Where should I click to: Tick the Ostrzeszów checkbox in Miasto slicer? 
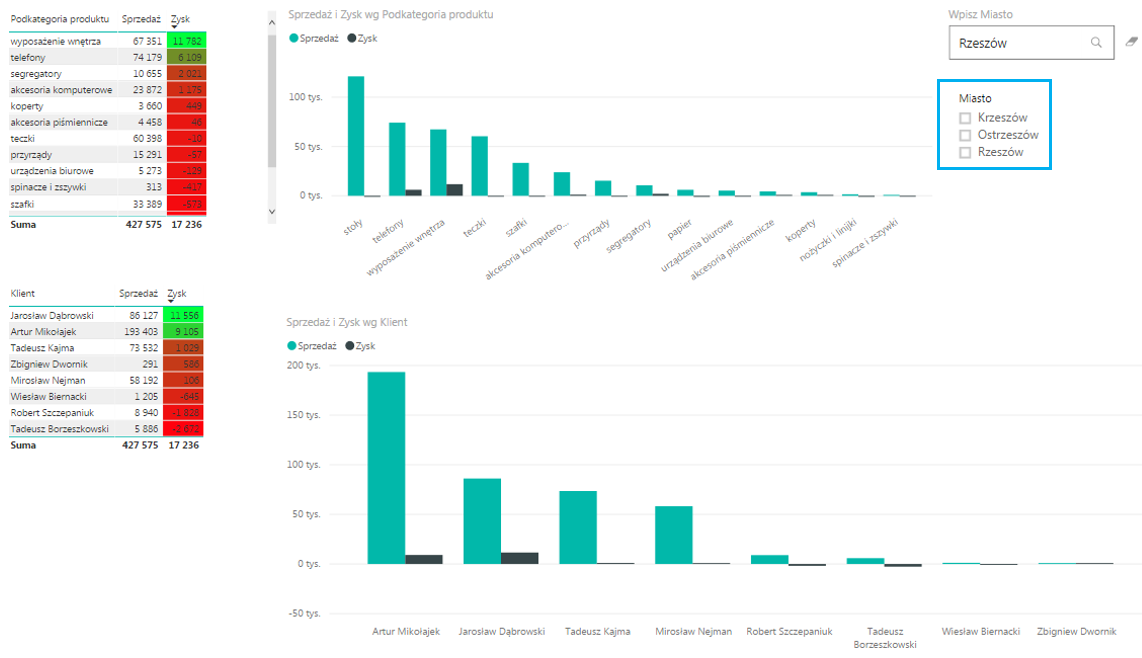coord(965,135)
